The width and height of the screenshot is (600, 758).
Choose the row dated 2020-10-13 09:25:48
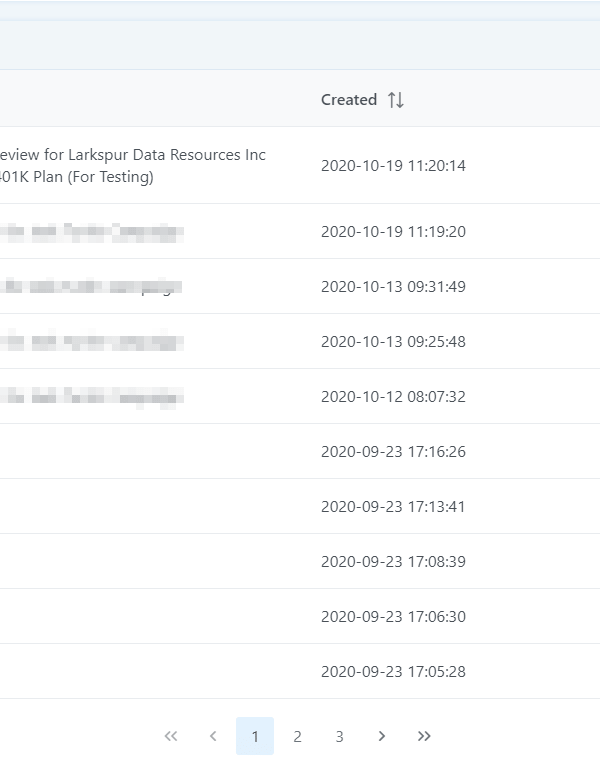pyautogui.click(x=393, y=342)
